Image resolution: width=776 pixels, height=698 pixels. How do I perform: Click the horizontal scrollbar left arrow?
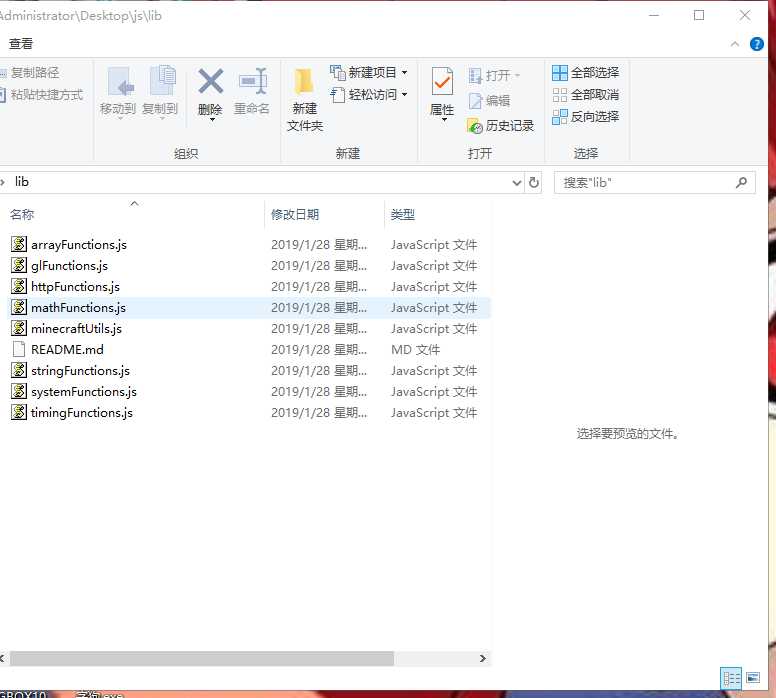(x=2, y=659)
